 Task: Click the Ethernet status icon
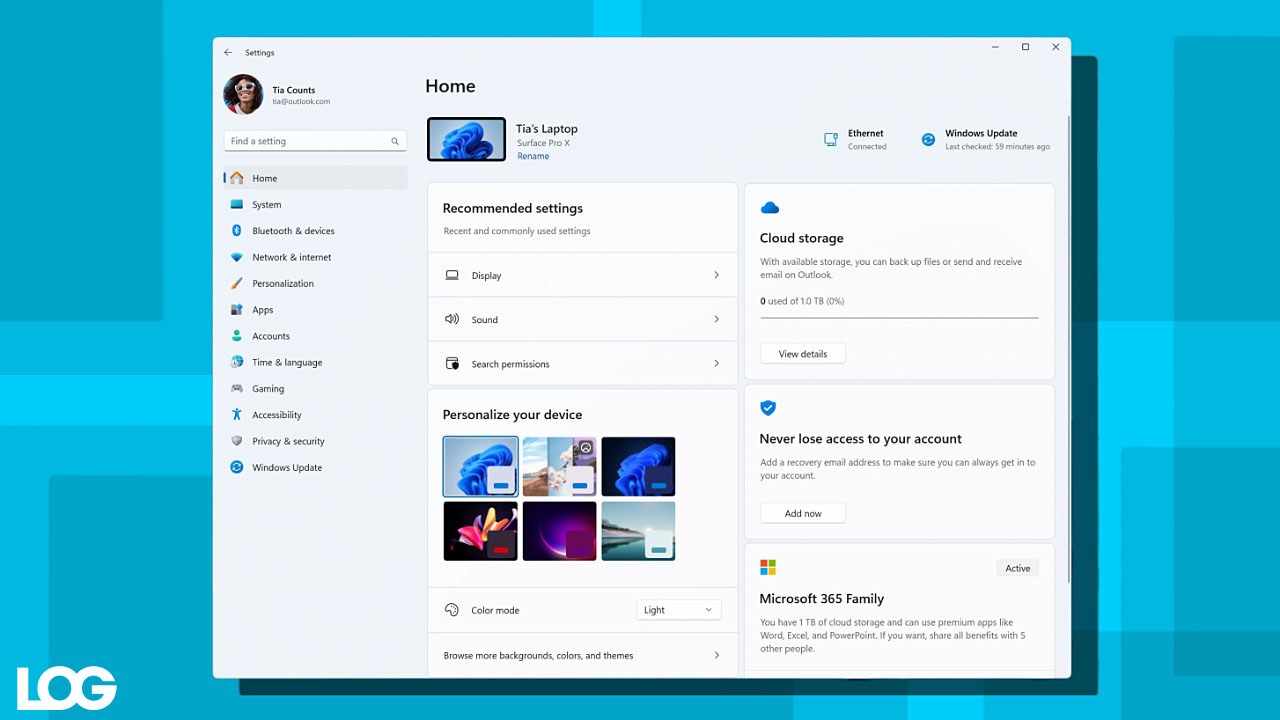click(831, 139)
